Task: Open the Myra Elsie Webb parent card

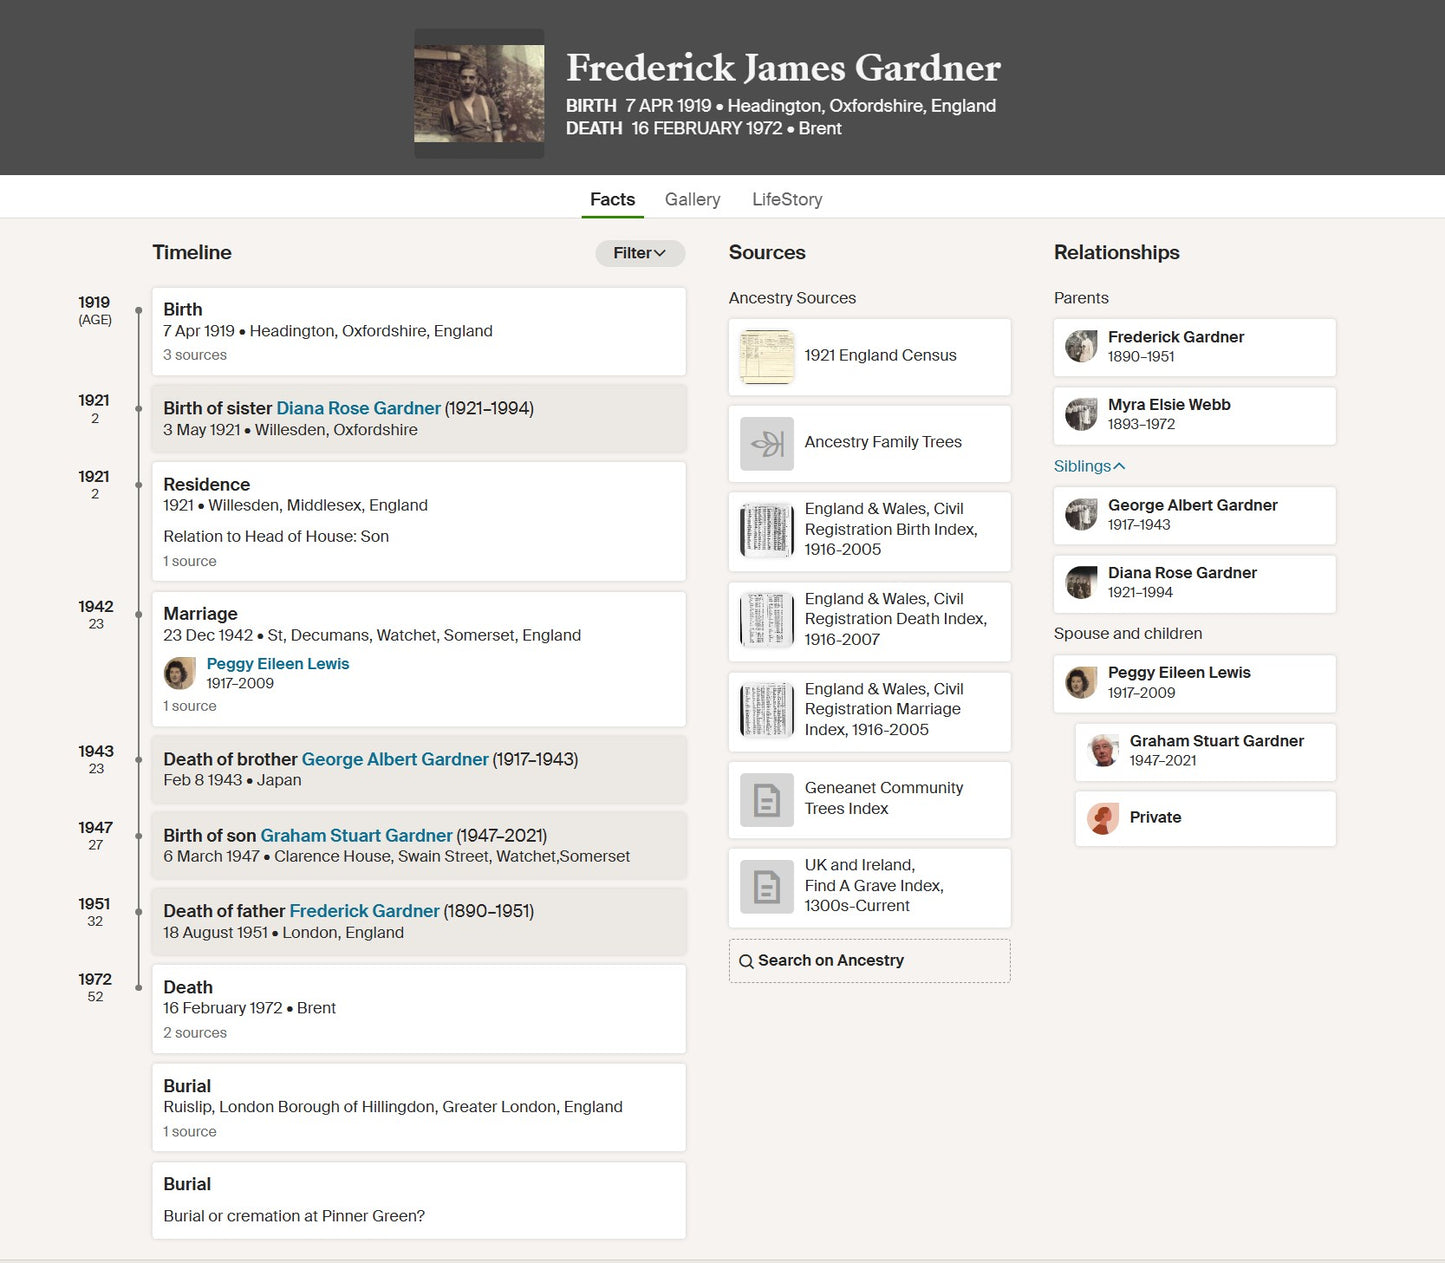Action: (x=1194, y=416)
